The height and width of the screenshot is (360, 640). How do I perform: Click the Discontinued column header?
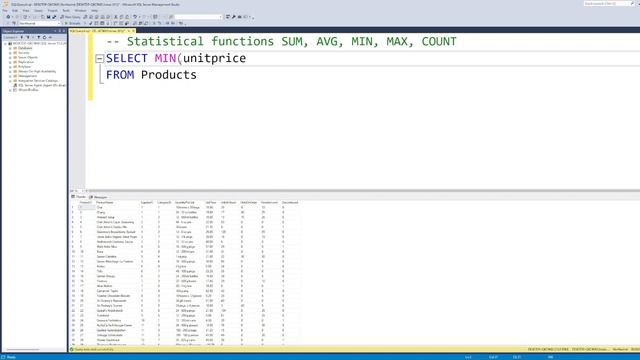pos(290,202)
